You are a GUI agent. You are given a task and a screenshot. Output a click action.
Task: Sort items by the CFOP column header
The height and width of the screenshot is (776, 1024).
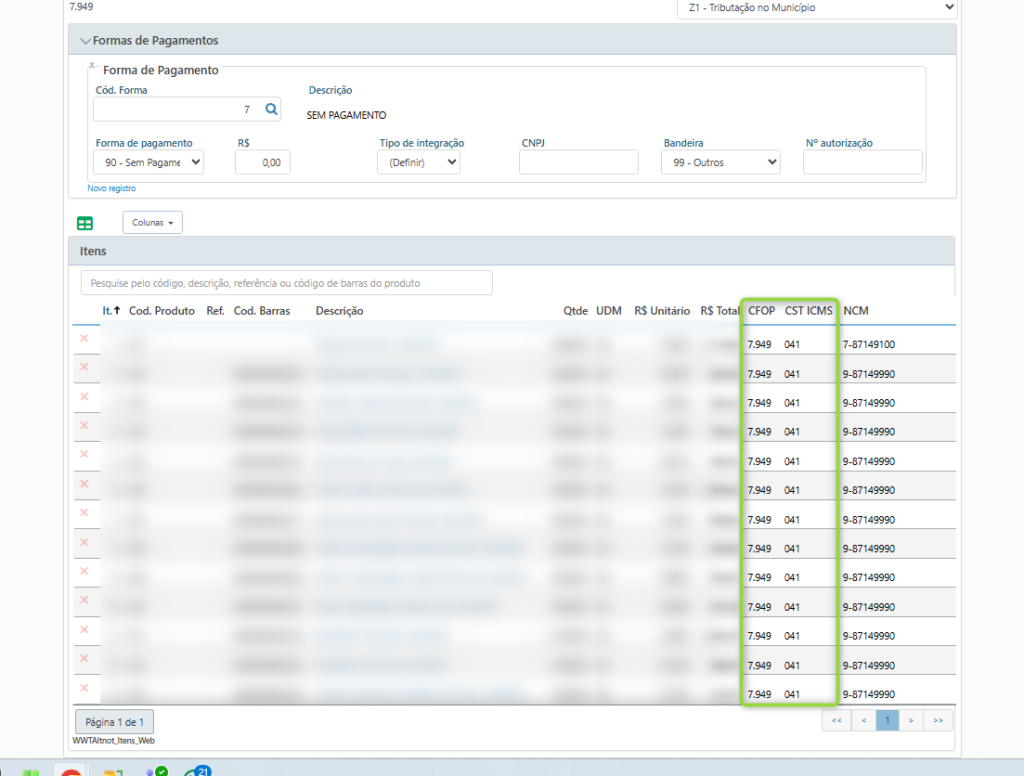coord(761,311)
